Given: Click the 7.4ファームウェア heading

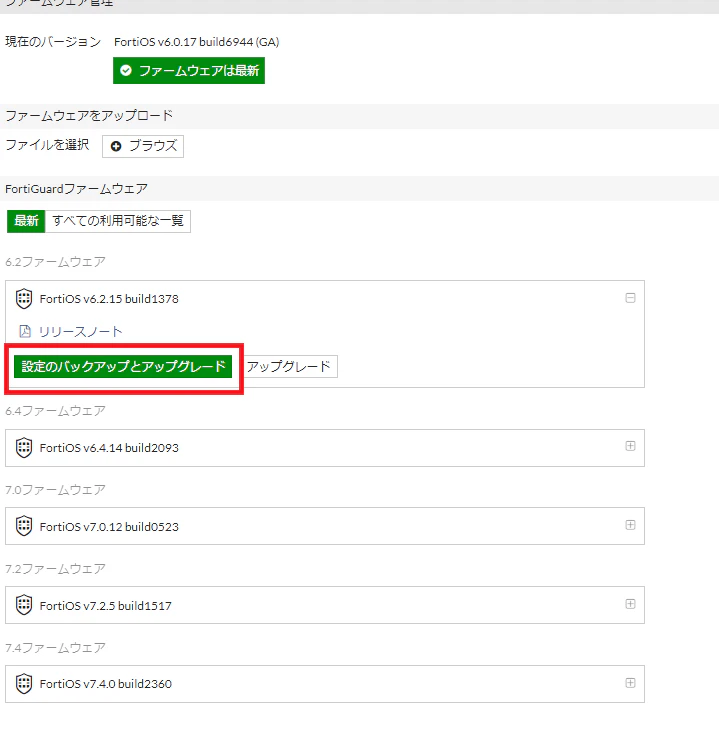Looking at the screenshot, I should [x=55, y=648].
